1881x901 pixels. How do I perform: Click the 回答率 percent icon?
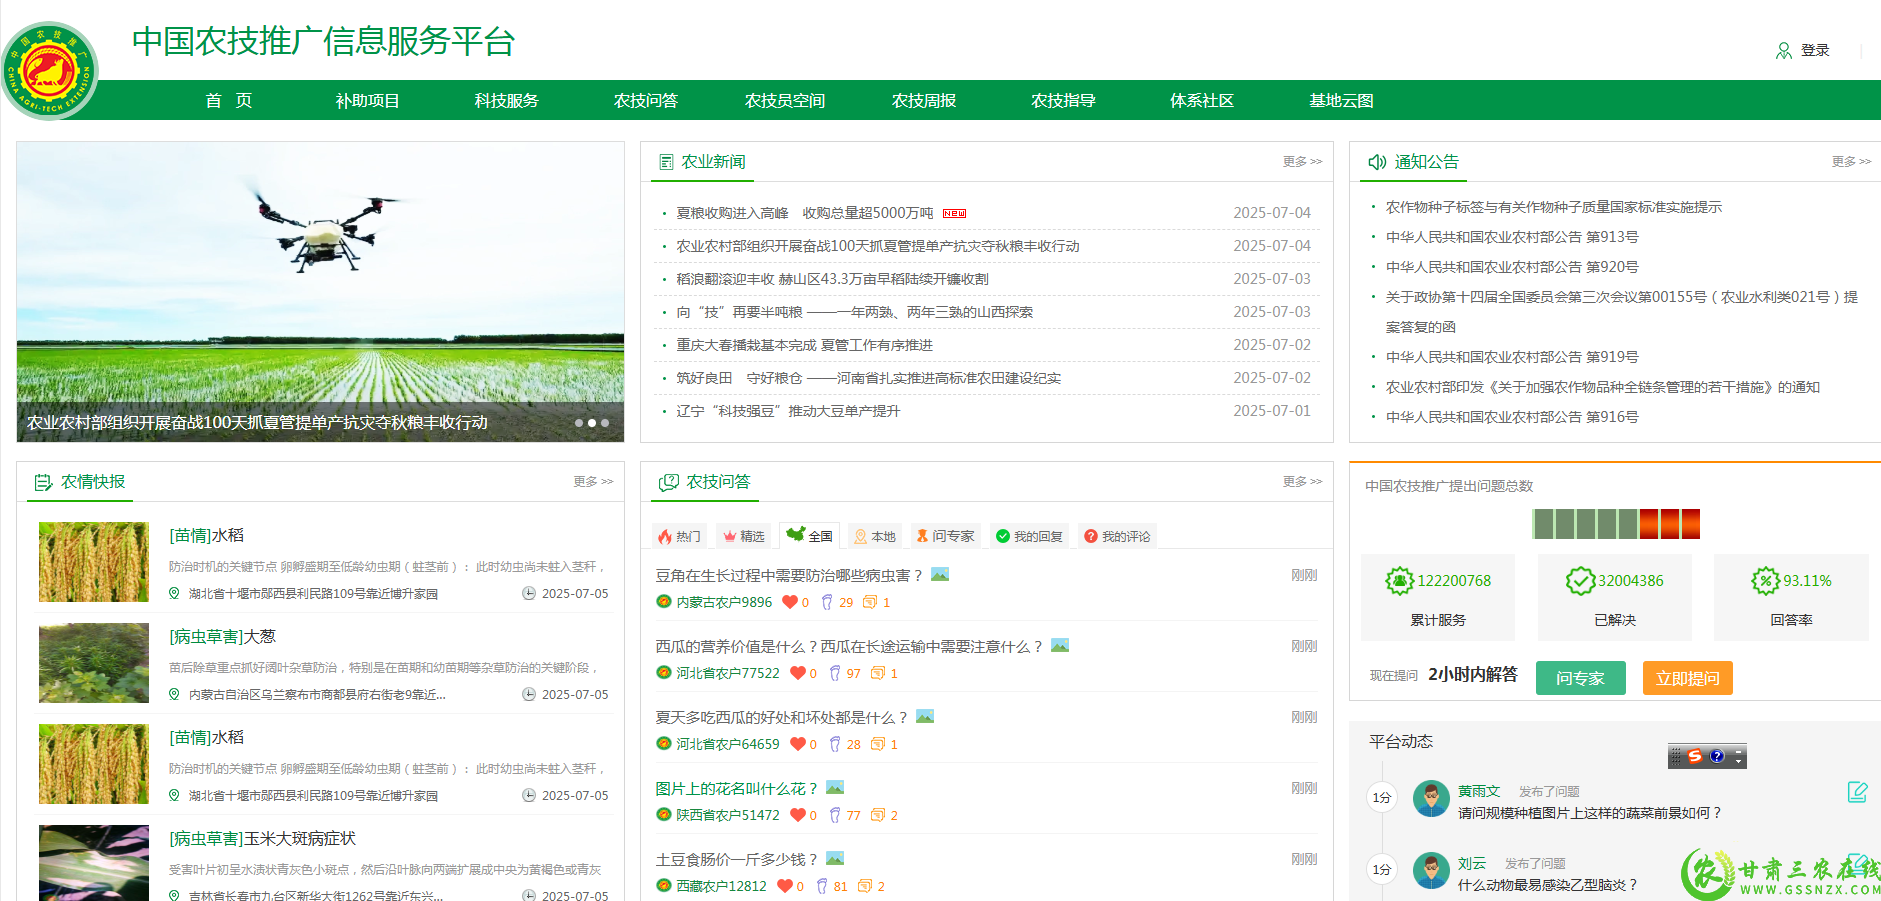coord(1765,580)
